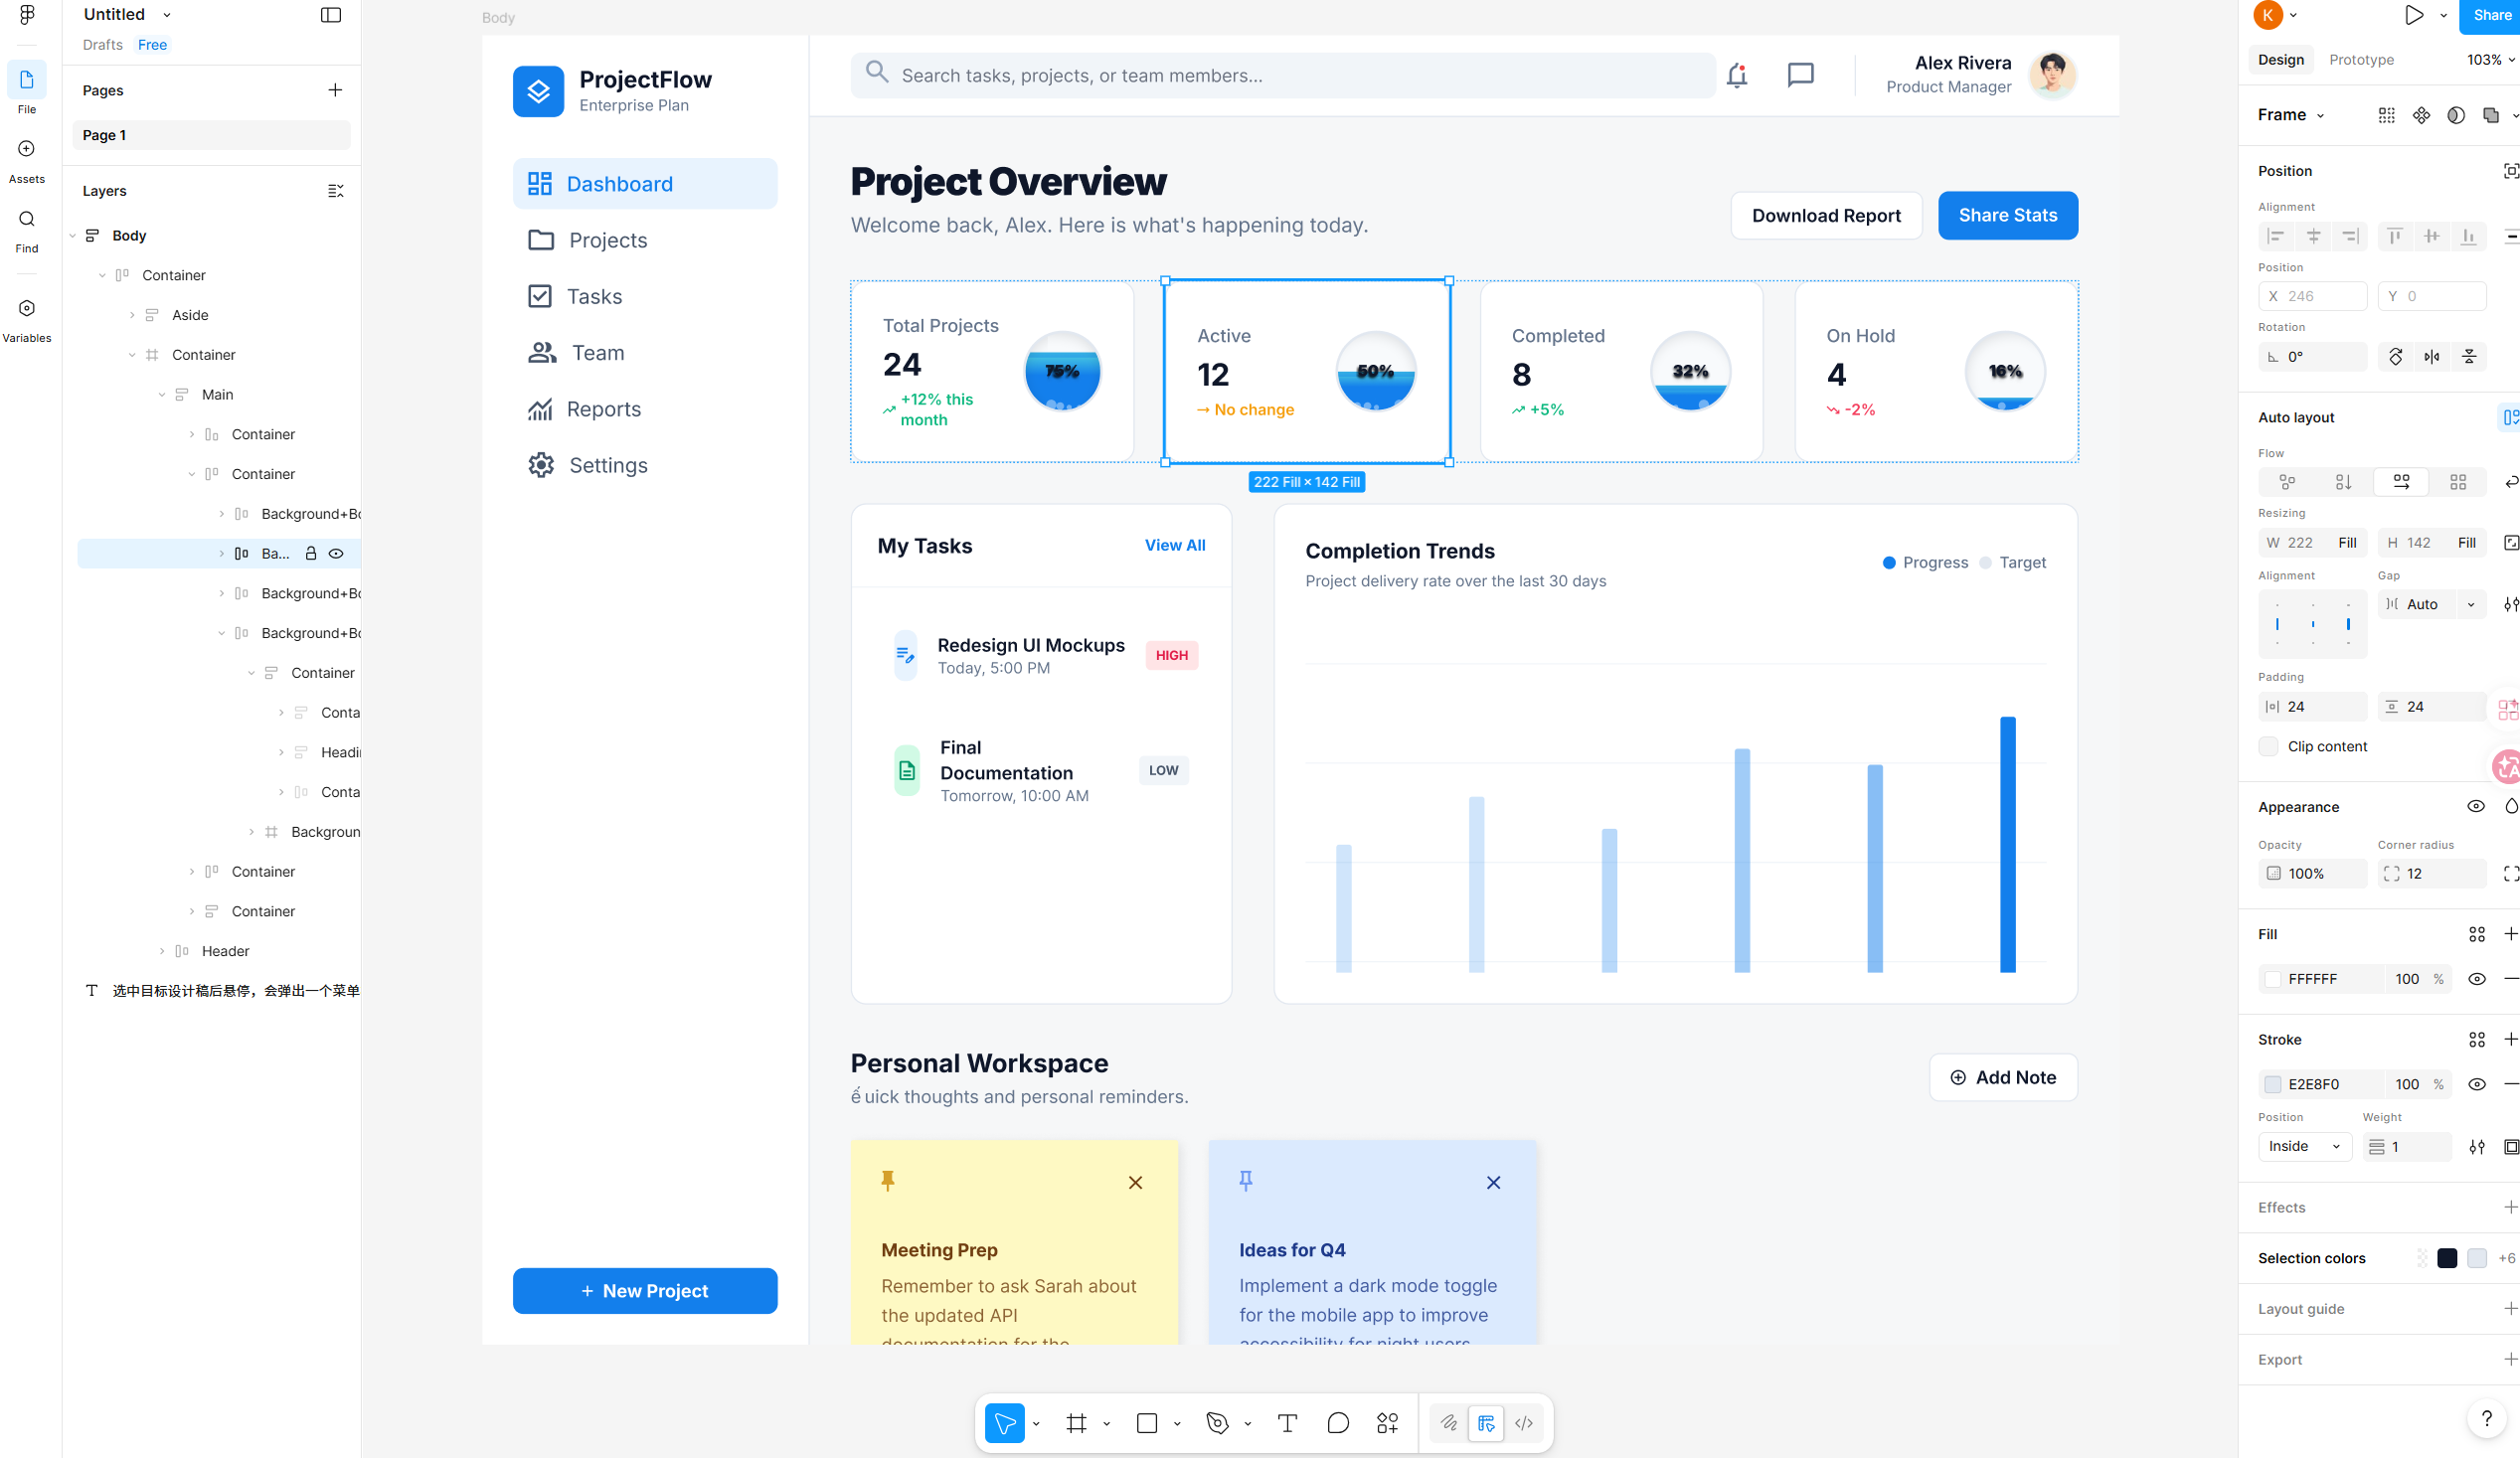Viewport: 2520px width, 1458px height.
Task: Switch to the Prototype tab
Action: click(2361, 60)
